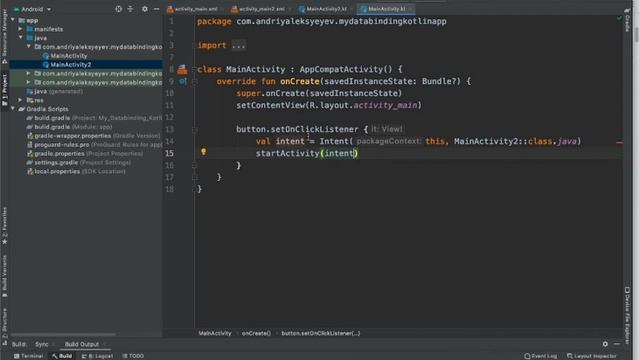This screenshot has width=640, height=360.
Task: Open Device File Explorer side panel
Action: (x=627, y=315)
